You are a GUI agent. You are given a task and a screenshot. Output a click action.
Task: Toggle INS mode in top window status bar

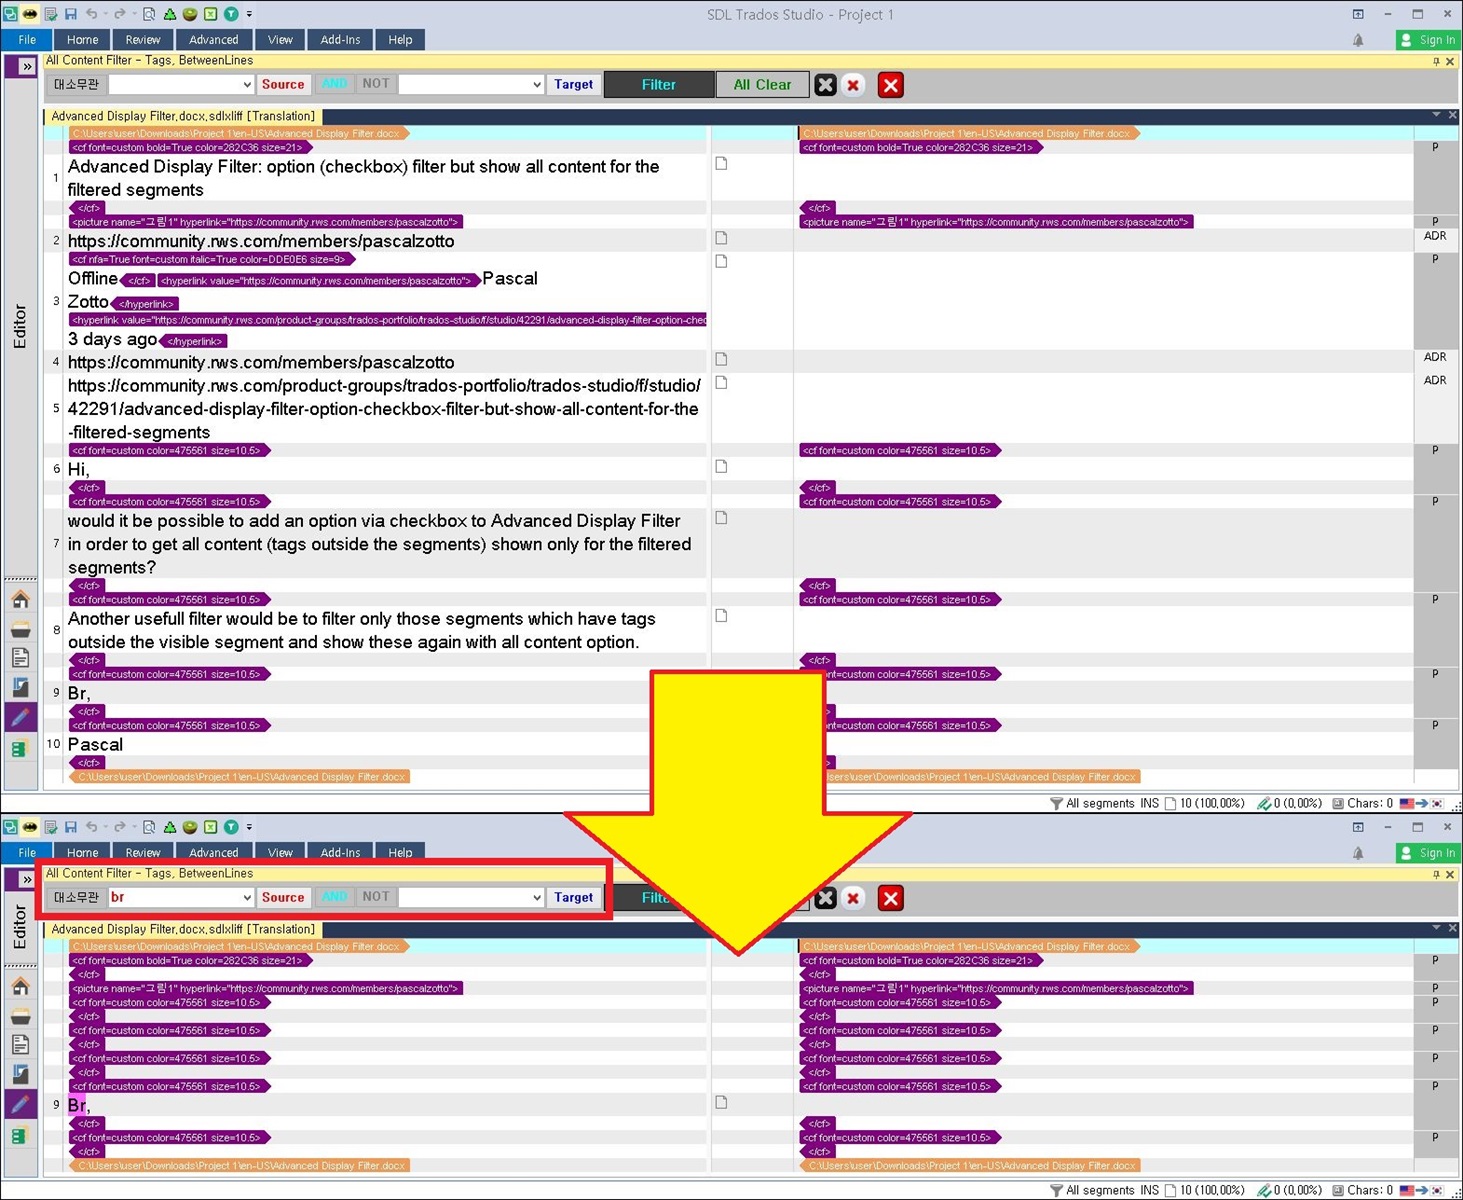pos(1149,803)
